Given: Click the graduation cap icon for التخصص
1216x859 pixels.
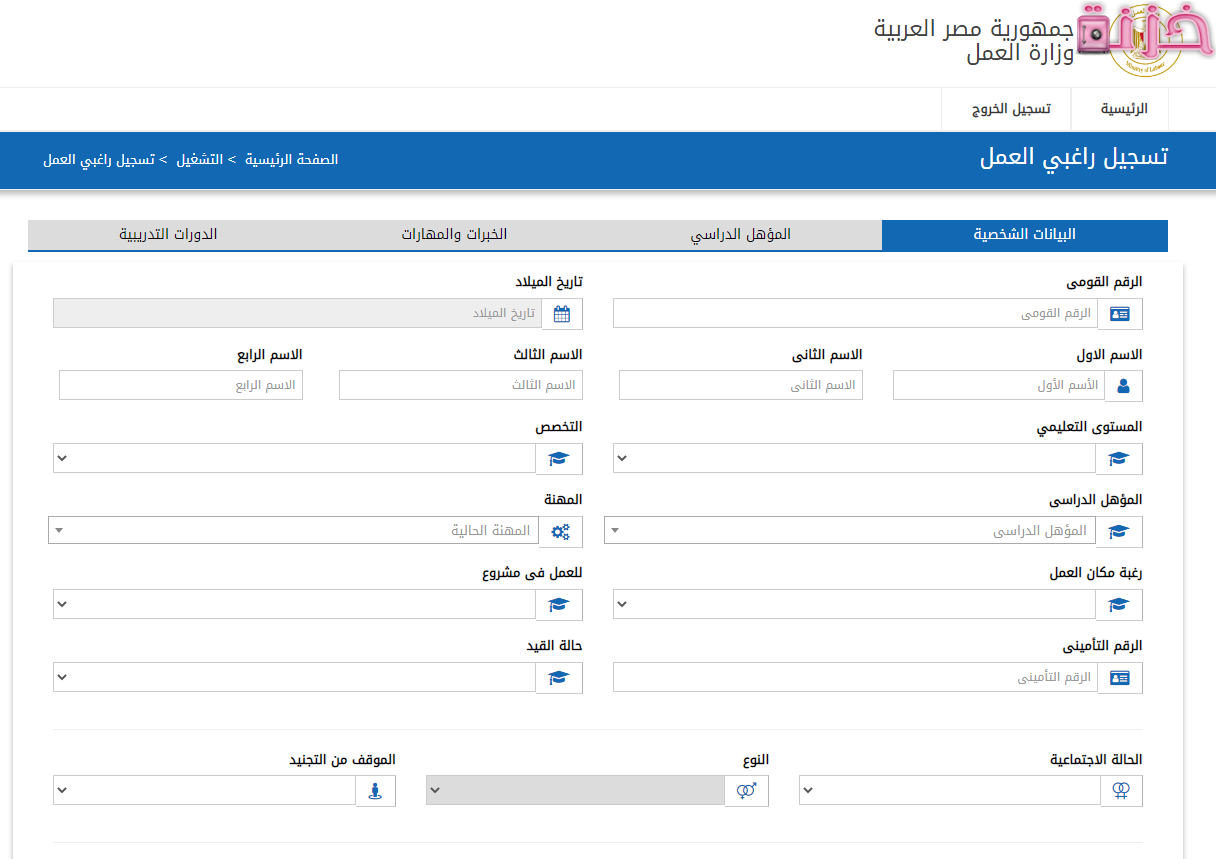Looking at the screenshot, I should [x=559, y=458].
